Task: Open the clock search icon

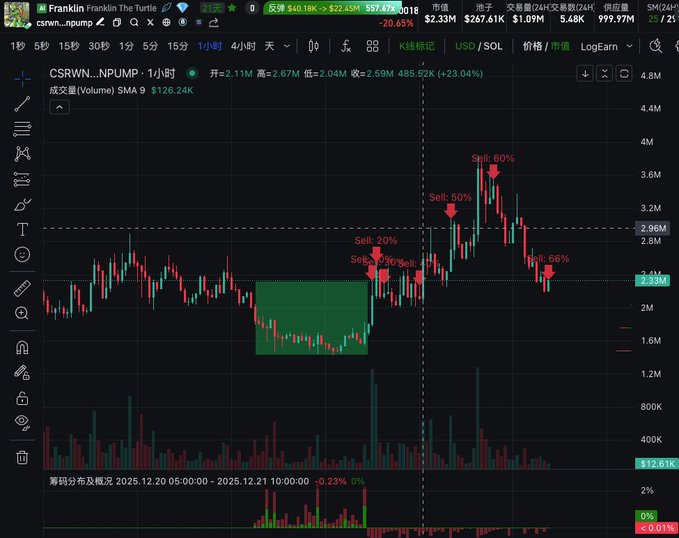Action: [x=656, y=46]
